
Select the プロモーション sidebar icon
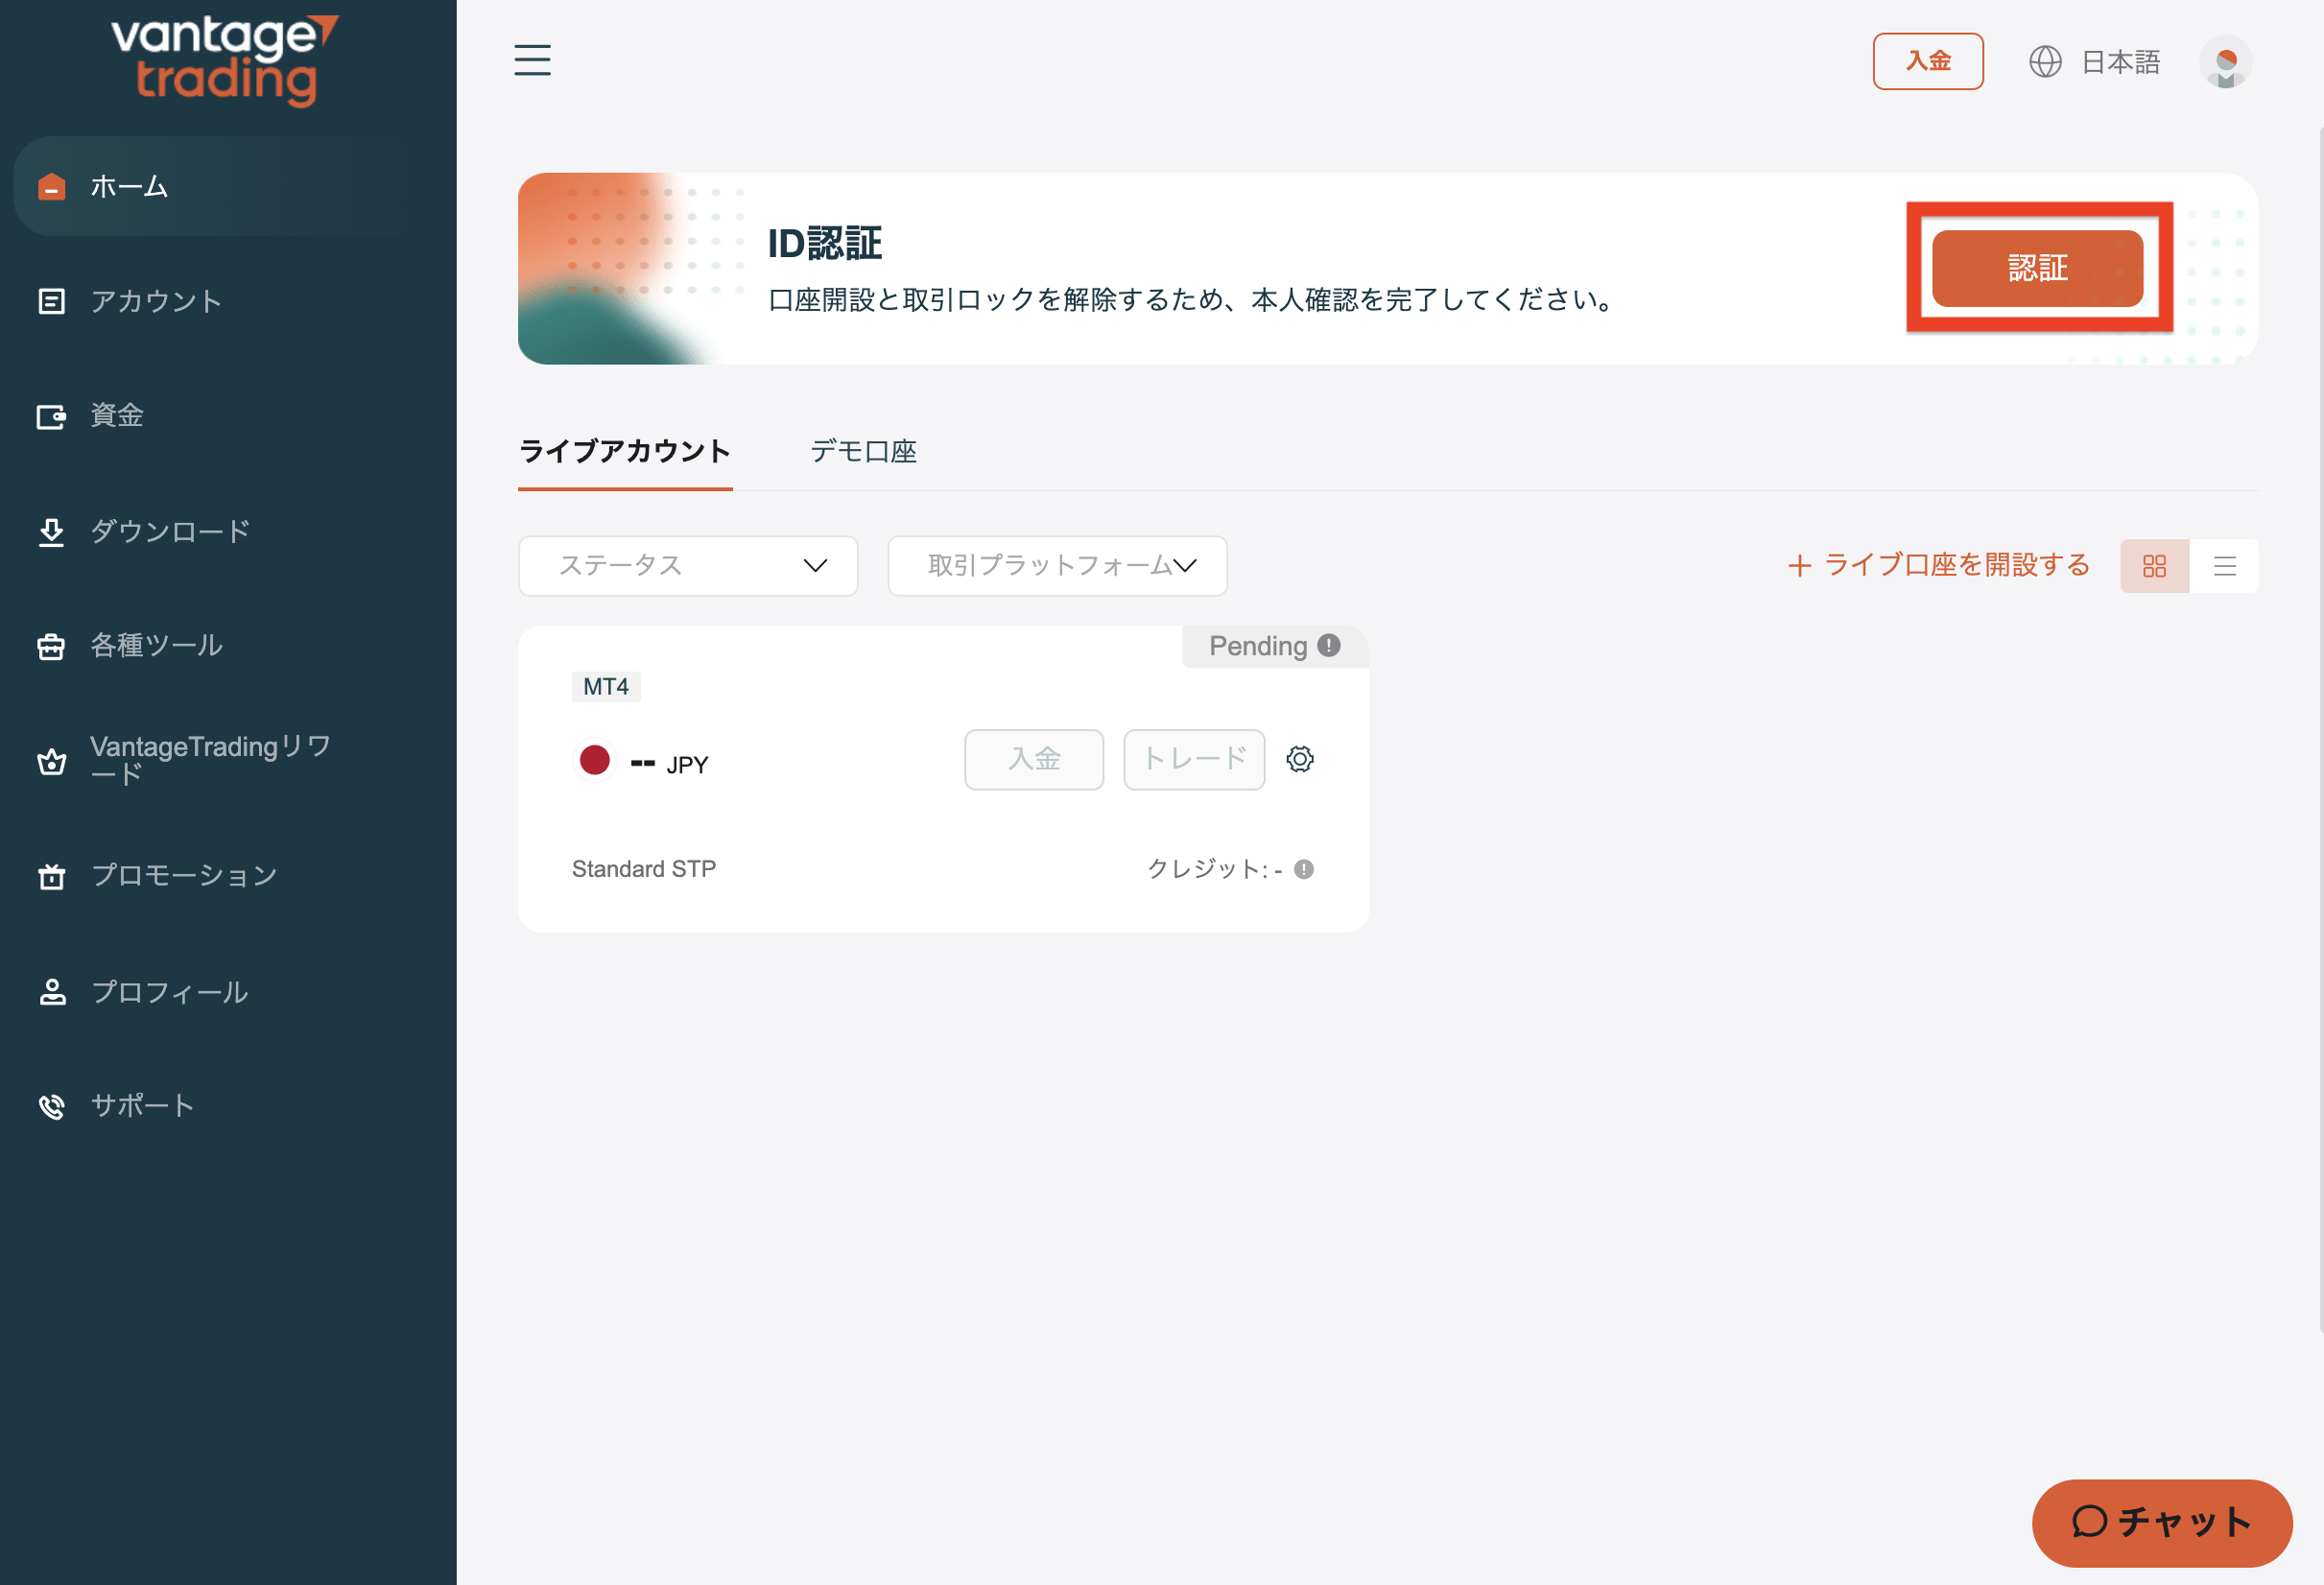pos(51,875)
